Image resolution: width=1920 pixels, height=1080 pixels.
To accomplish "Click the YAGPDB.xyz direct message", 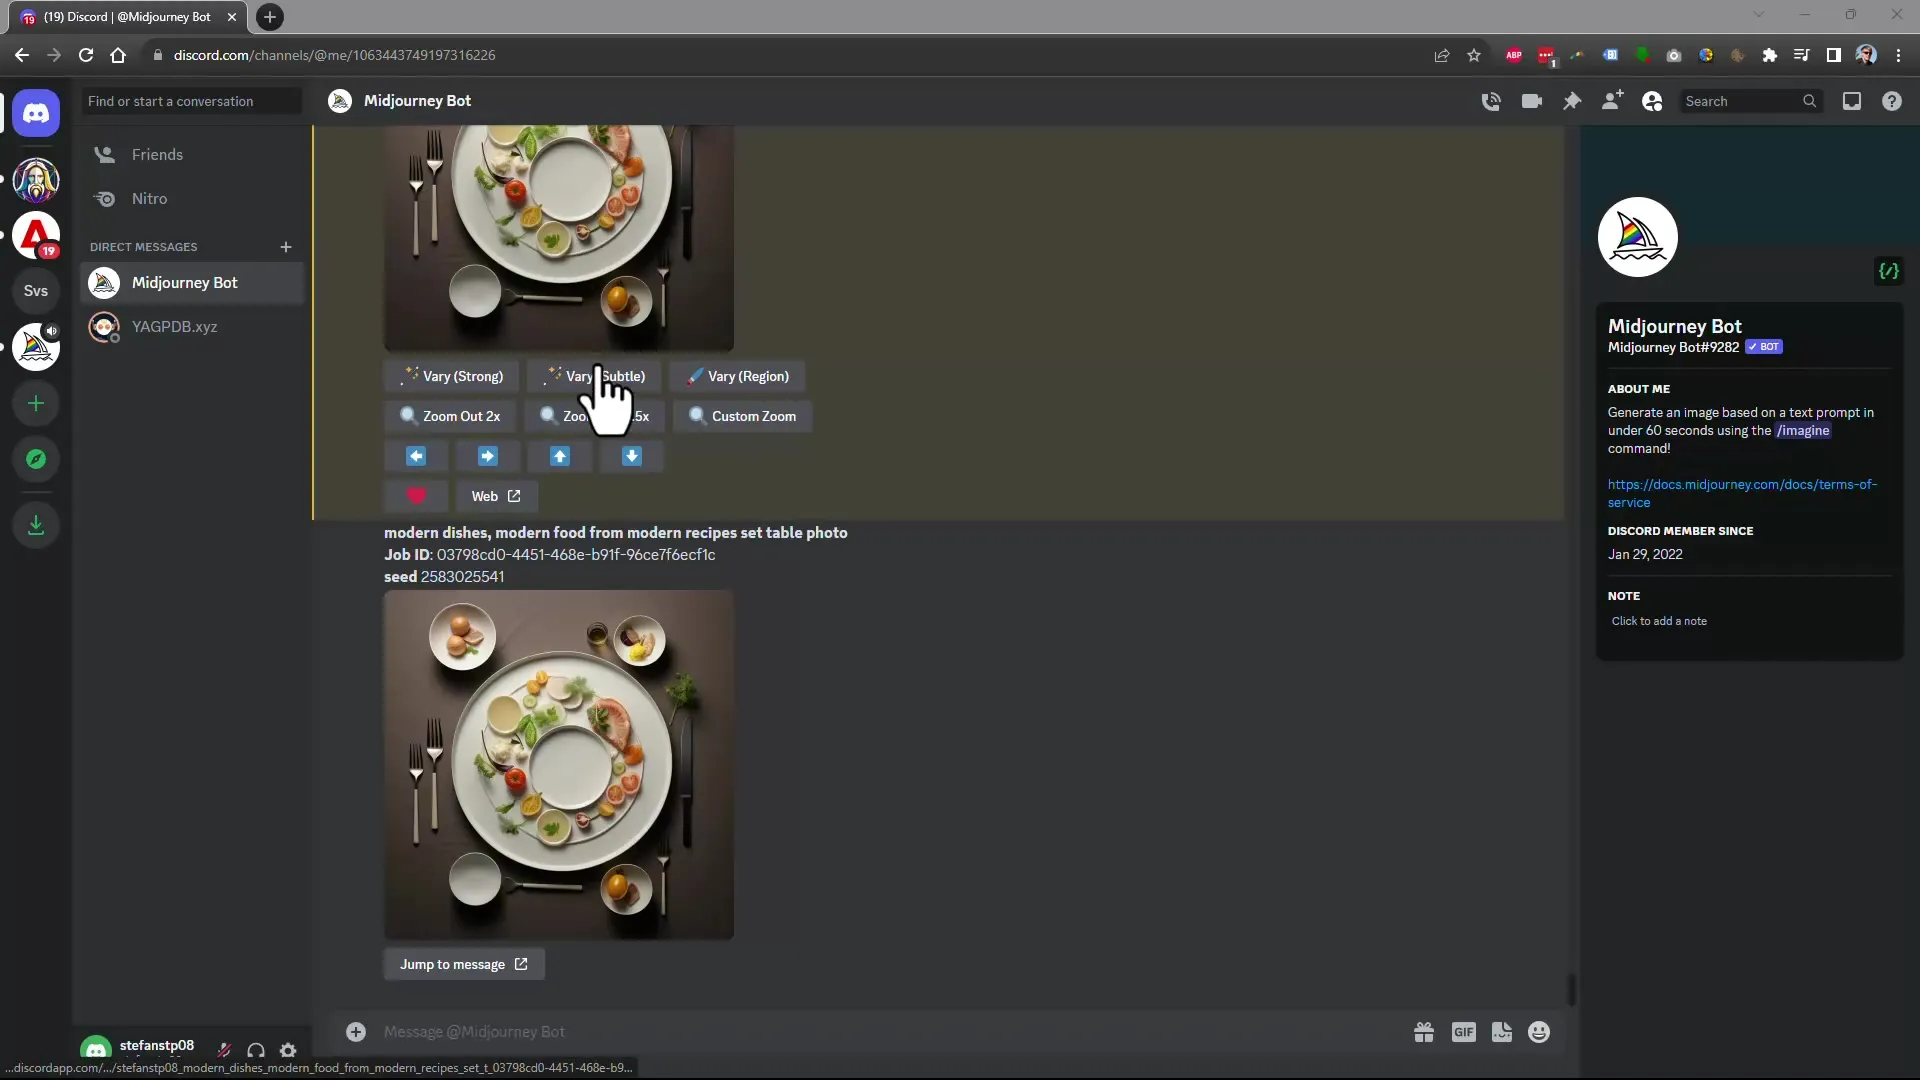I will 174,326.
